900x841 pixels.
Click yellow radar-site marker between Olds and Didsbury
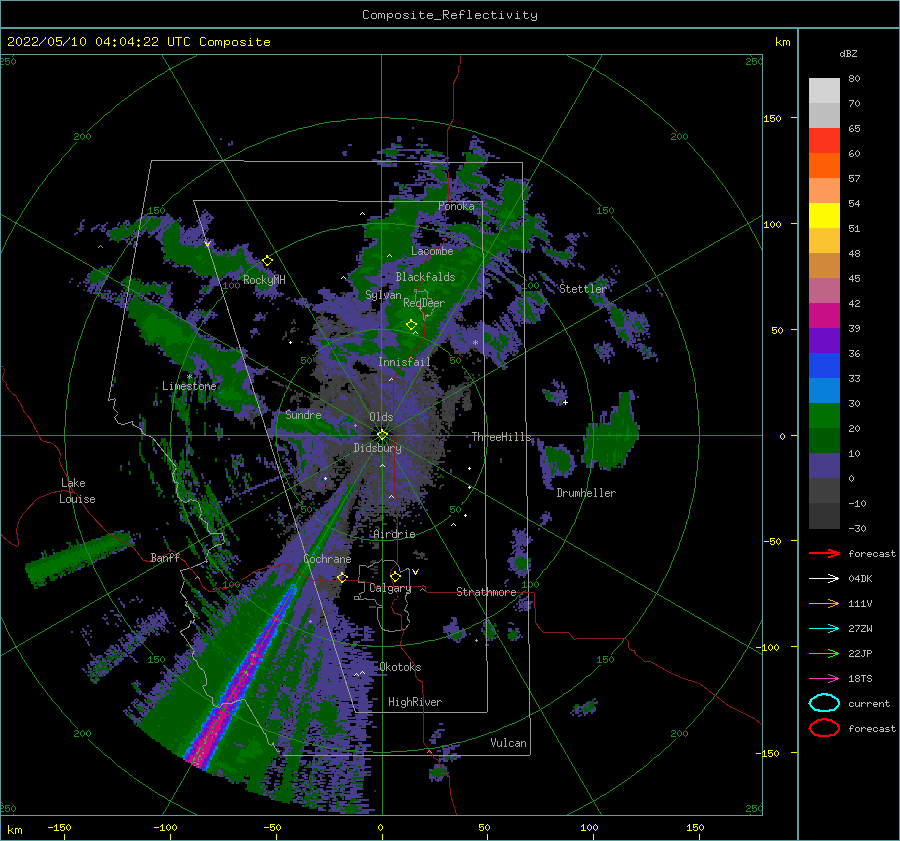tap(382, 435)
